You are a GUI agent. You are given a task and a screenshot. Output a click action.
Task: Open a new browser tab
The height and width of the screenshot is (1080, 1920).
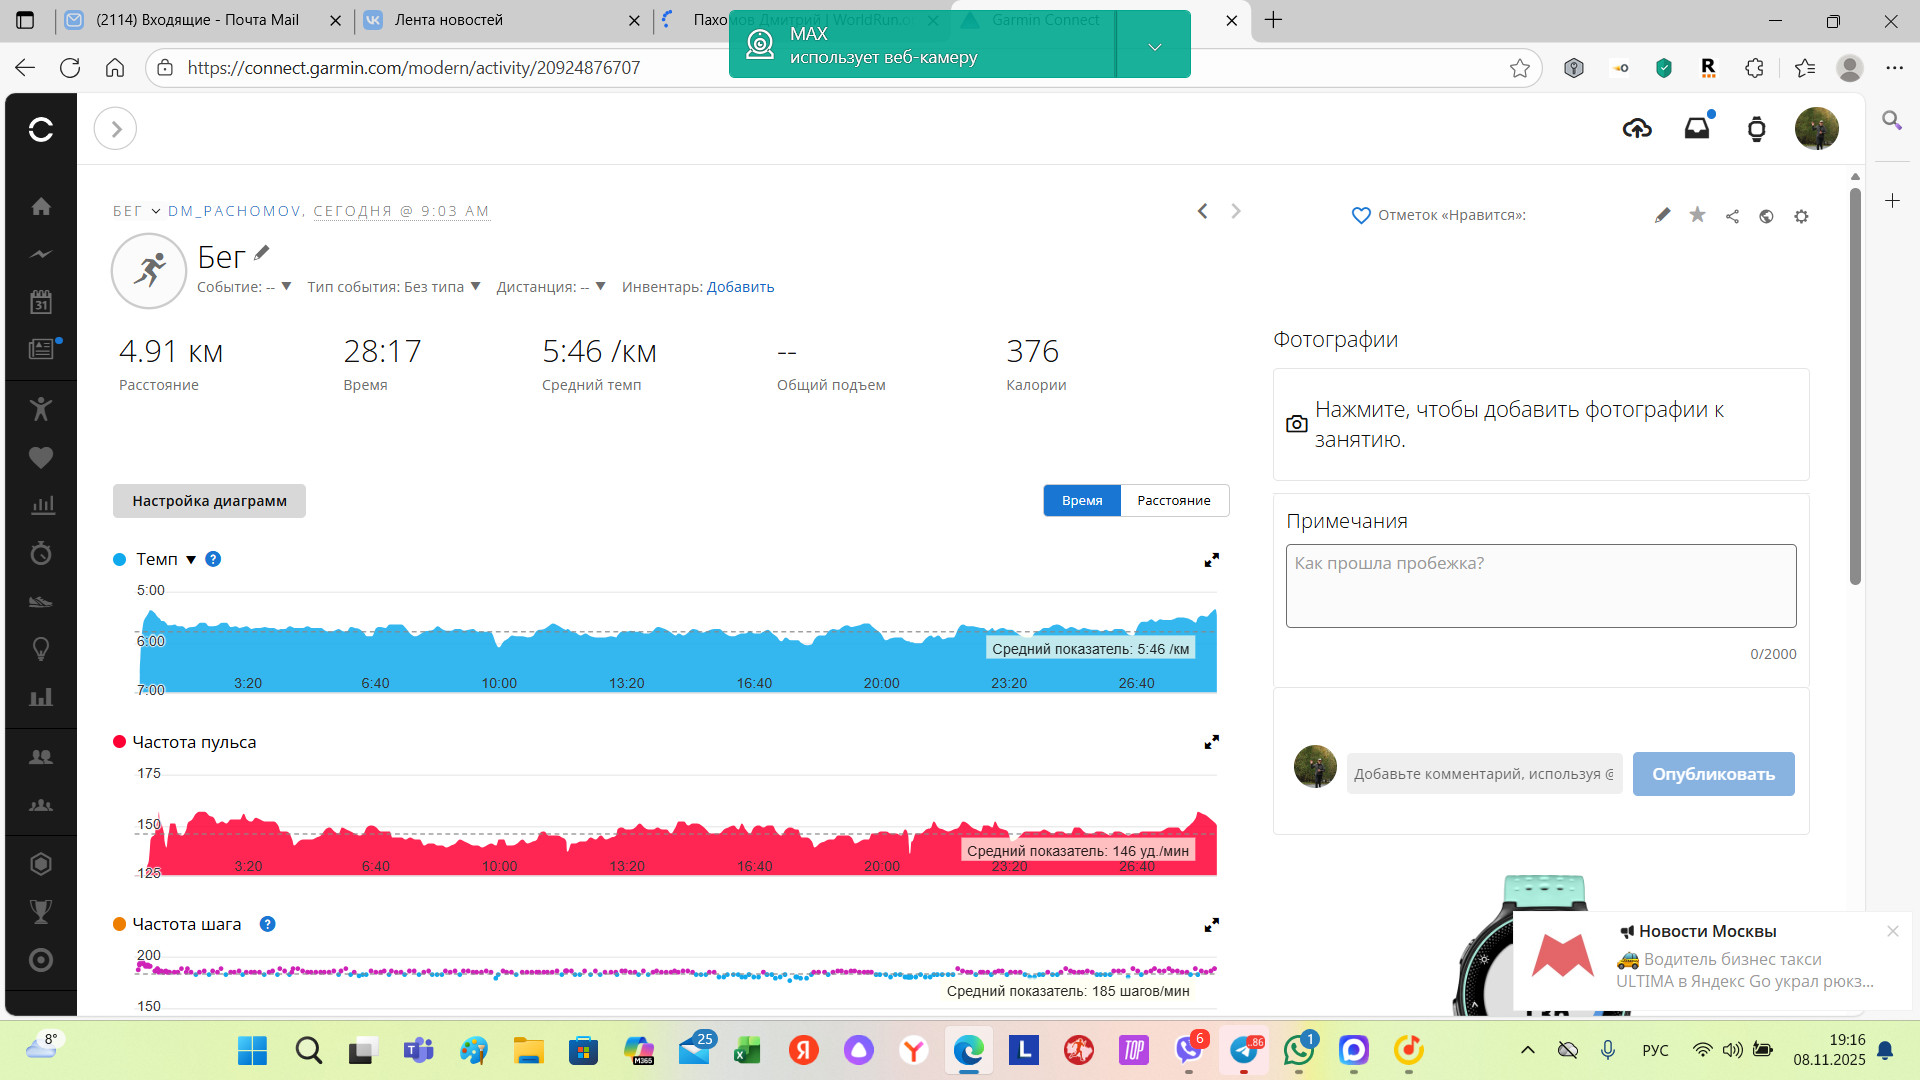[x=1273, y=20]
